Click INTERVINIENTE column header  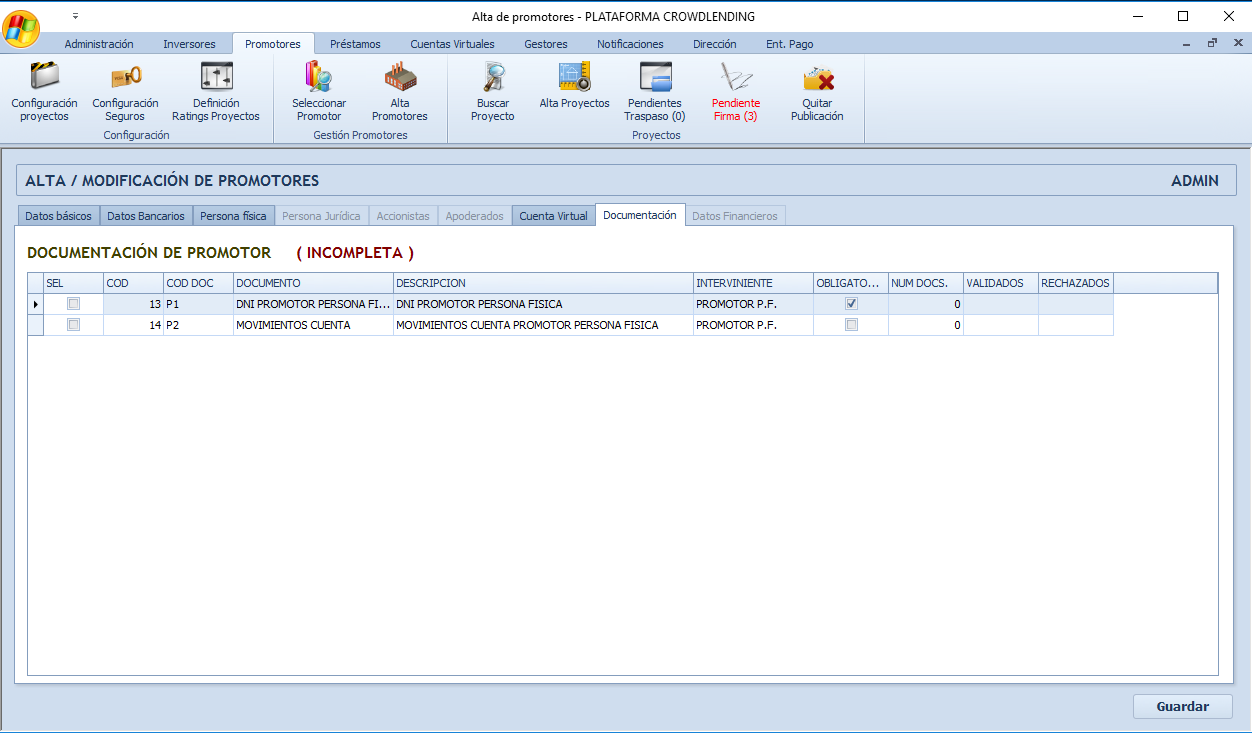point(753,283)
